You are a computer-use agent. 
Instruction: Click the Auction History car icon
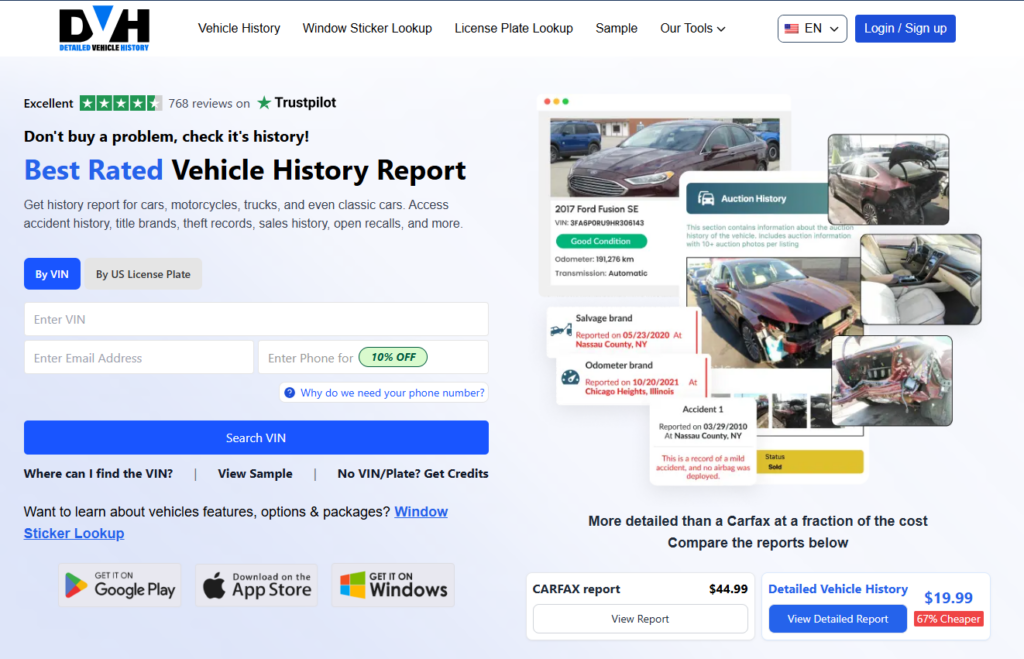(x=706, y=199)
